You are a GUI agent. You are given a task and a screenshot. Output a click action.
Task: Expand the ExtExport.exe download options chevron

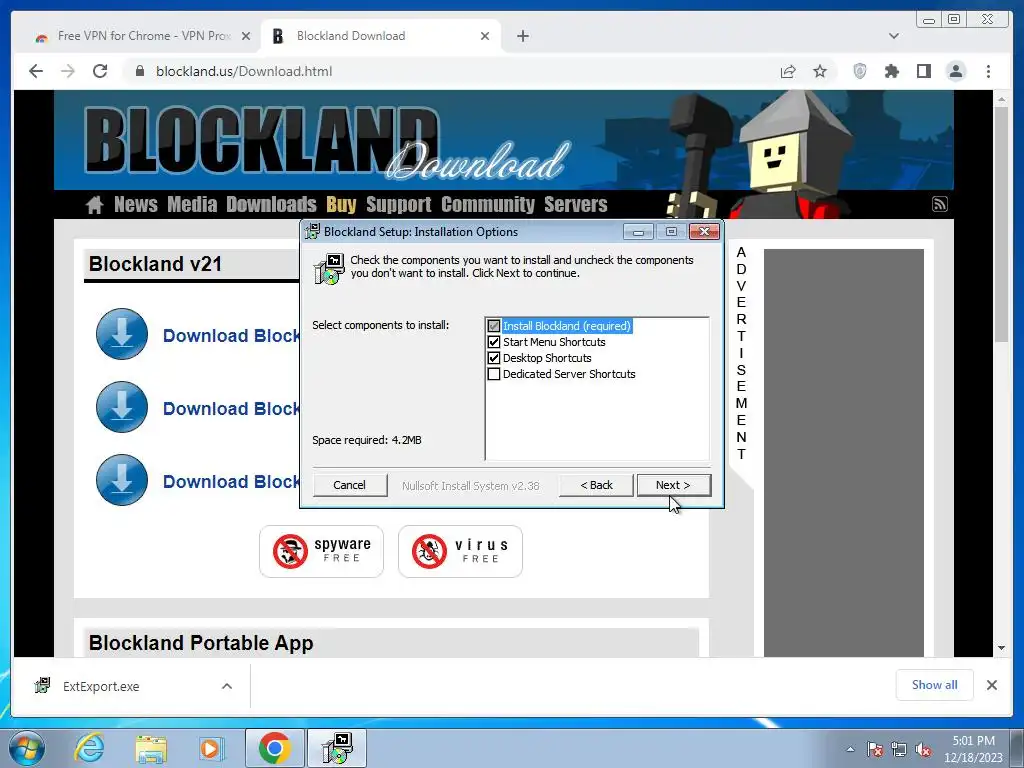pos(227,686)
